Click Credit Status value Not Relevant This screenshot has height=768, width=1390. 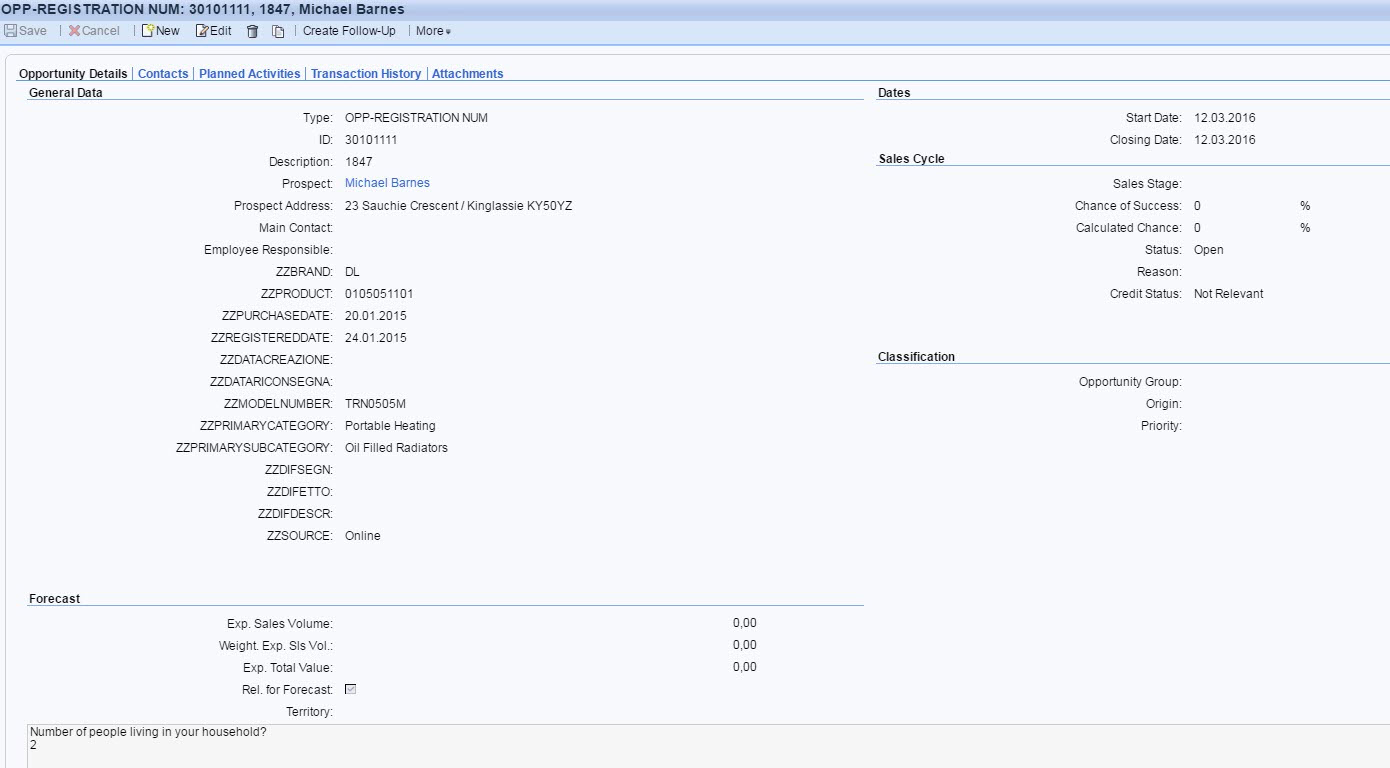point(1229,294)
